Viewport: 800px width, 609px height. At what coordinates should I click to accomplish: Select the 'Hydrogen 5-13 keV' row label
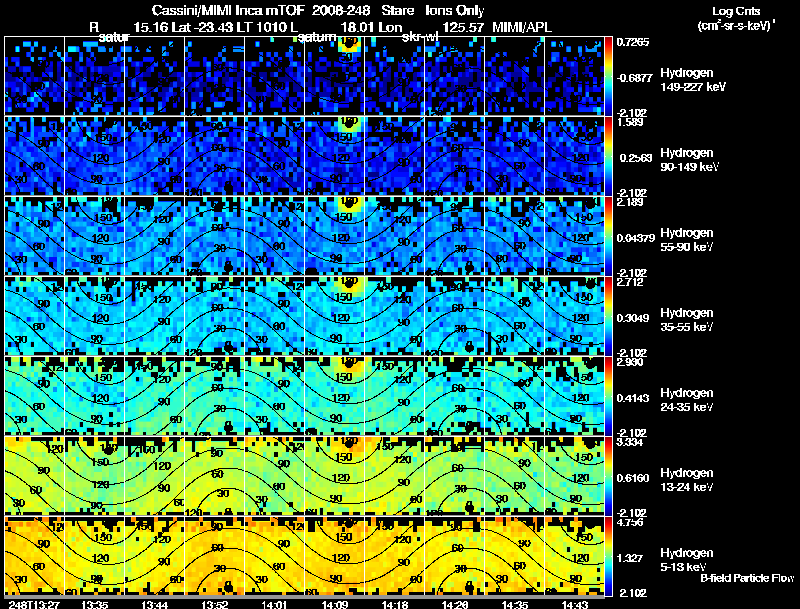coord(687,560)
